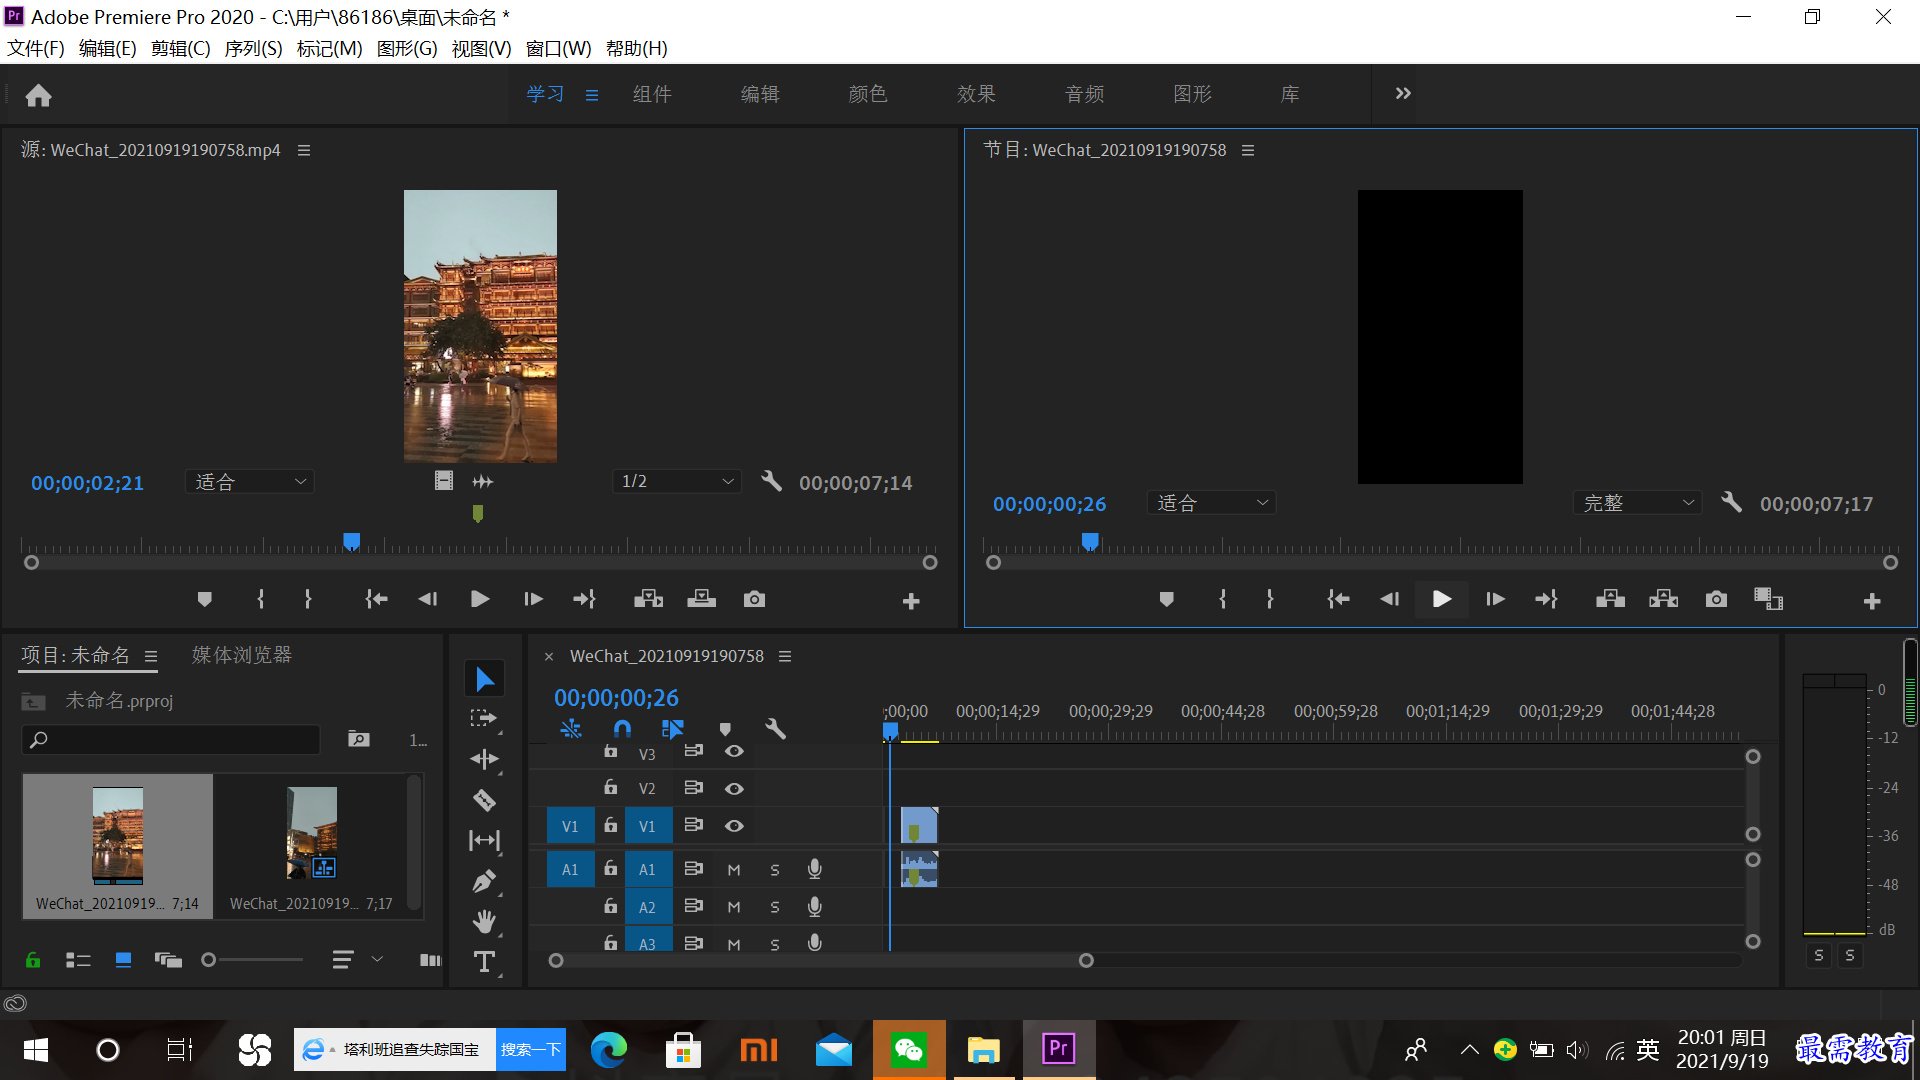Select the Pen tool
Screen dimensions: 1920x1080
click(x=484, y=881)
